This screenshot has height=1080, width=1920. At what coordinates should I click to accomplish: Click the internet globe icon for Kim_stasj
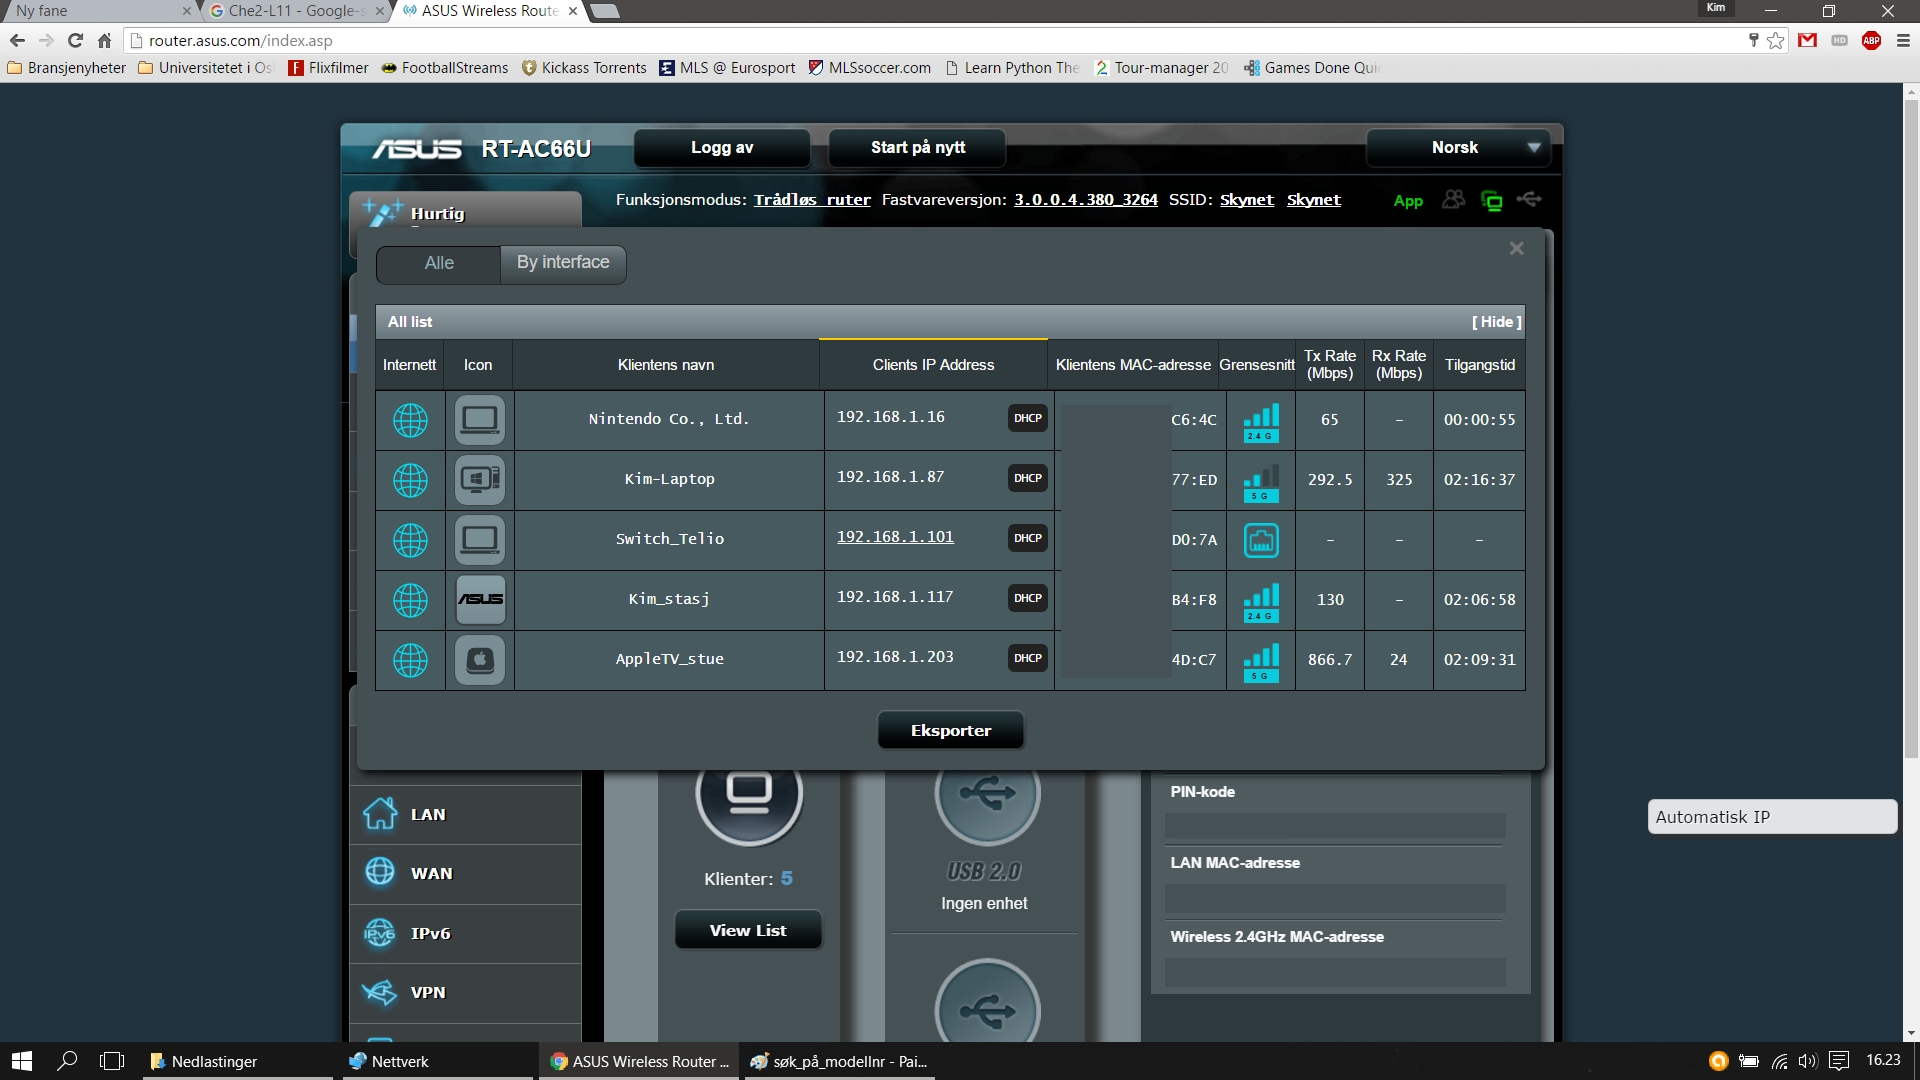(x=410, y=600)
